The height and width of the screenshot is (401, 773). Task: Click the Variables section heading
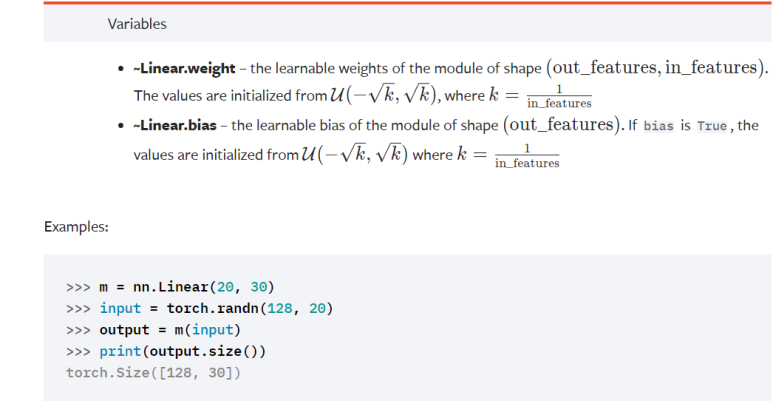pyautogui.click(x=137, y=23)
